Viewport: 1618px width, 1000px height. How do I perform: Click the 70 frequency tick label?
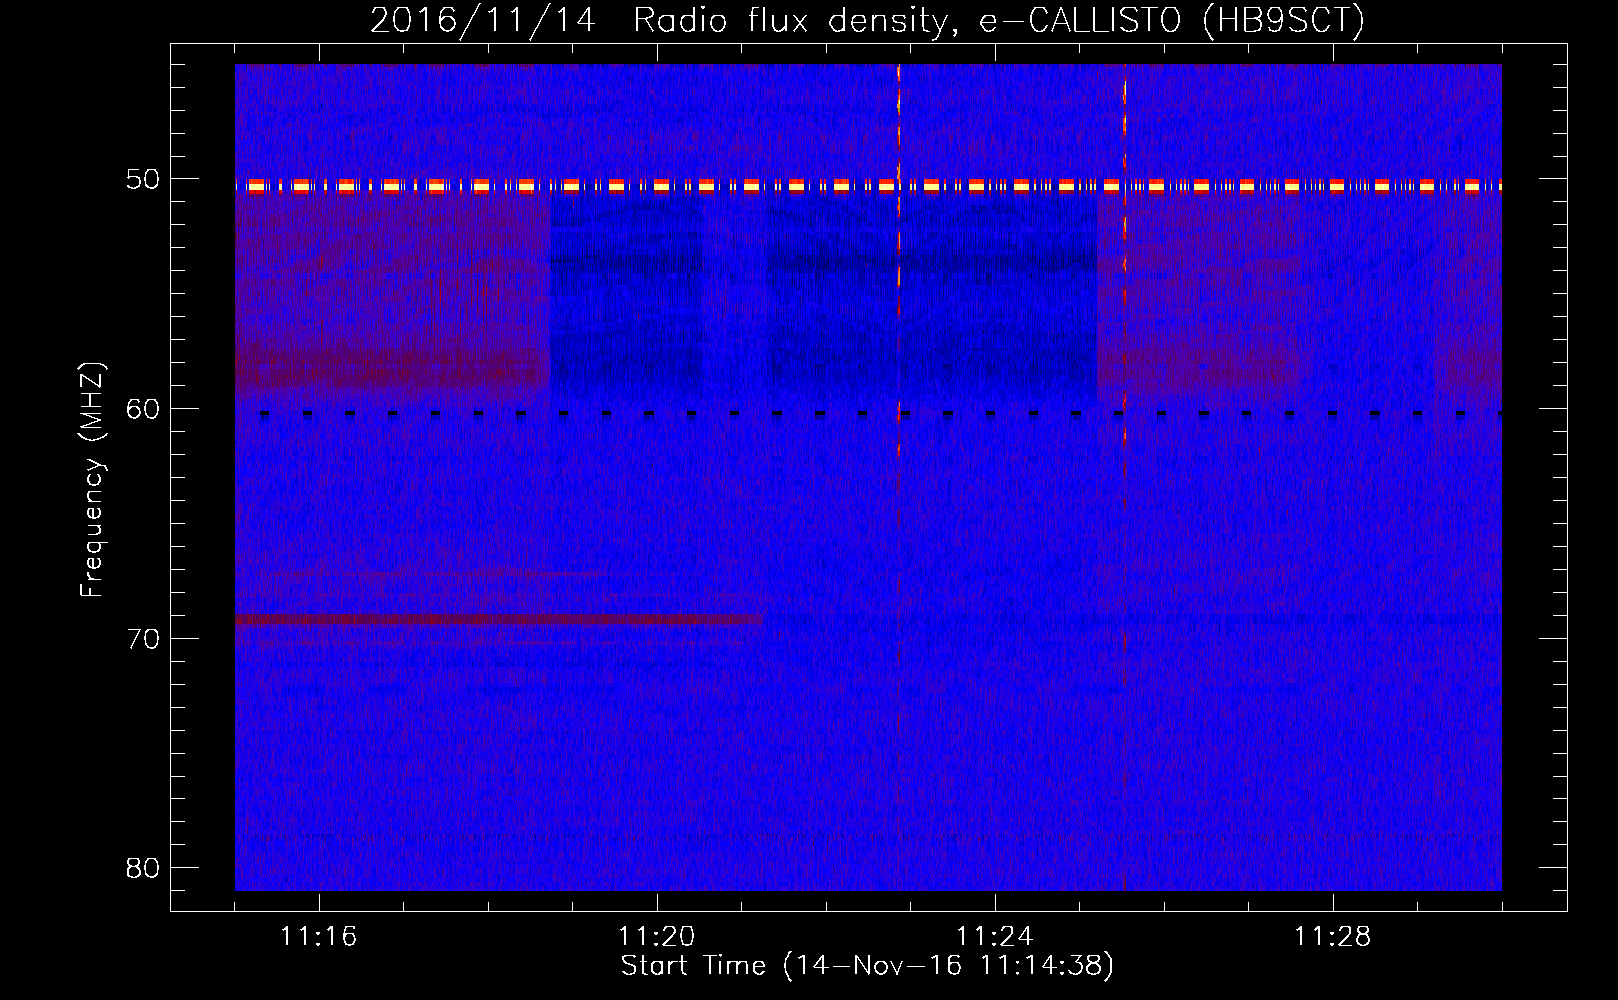coord(143,639)
